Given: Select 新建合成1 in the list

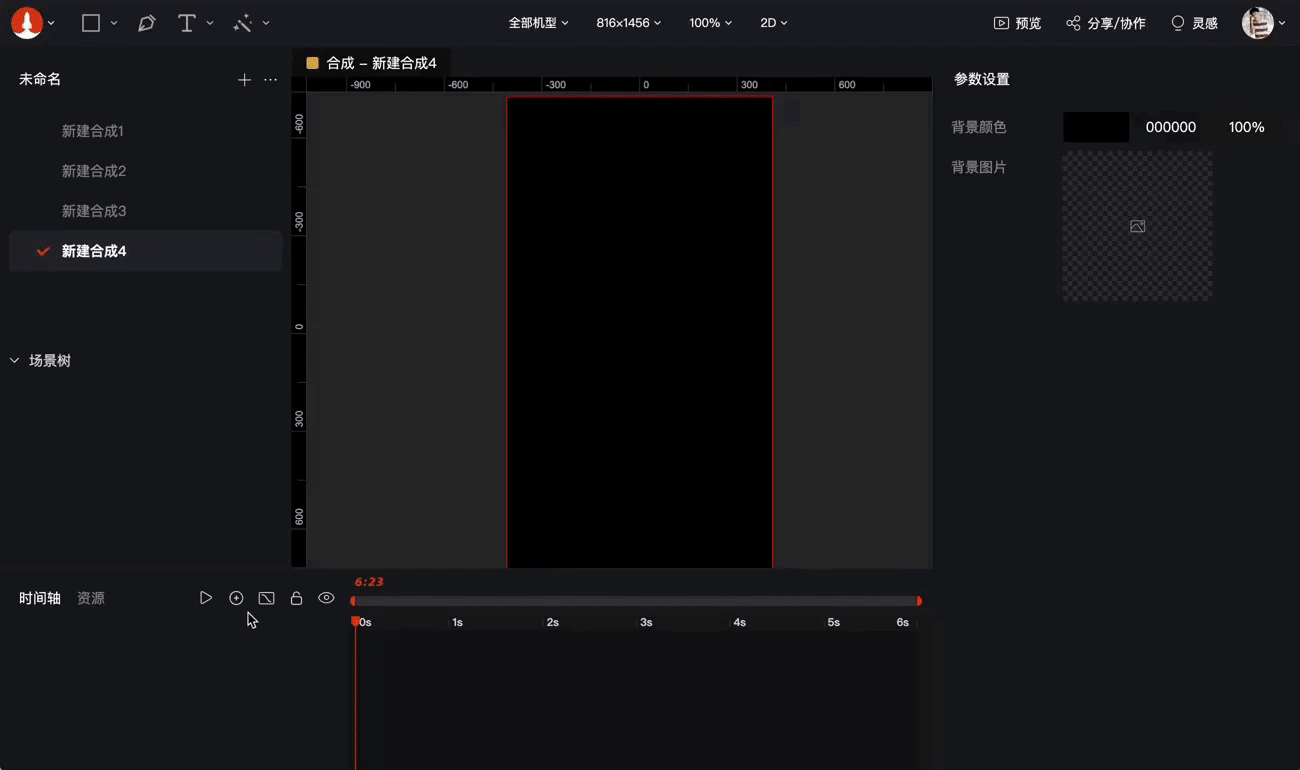Looking at the screenshot, I should tap(146, 131).
